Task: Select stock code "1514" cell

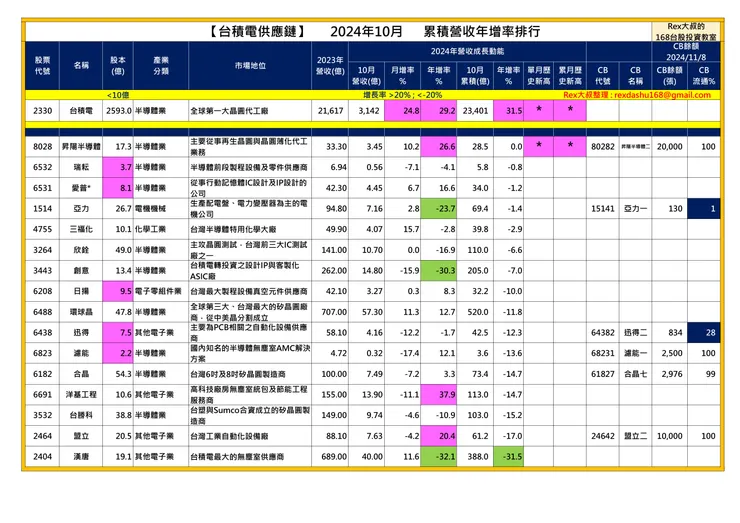Action: 42,209
